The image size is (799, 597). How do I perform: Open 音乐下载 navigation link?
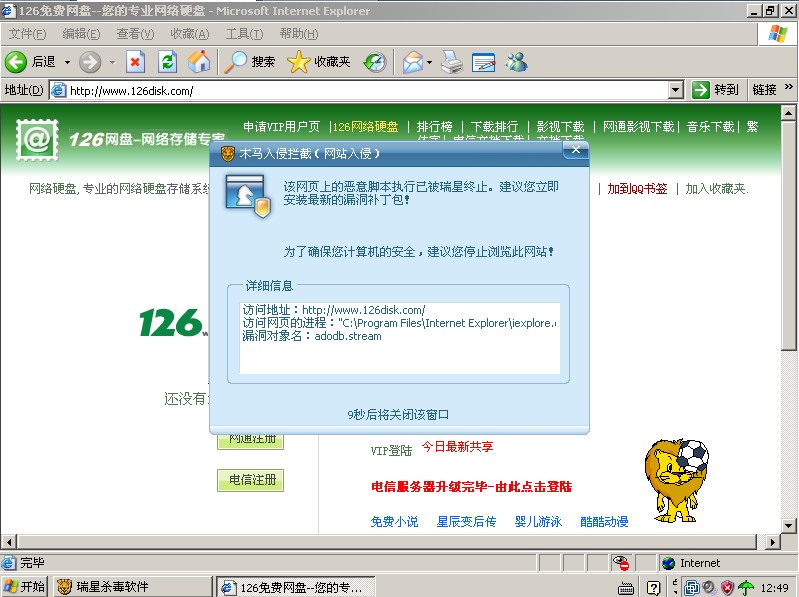[x=710, y=126]
